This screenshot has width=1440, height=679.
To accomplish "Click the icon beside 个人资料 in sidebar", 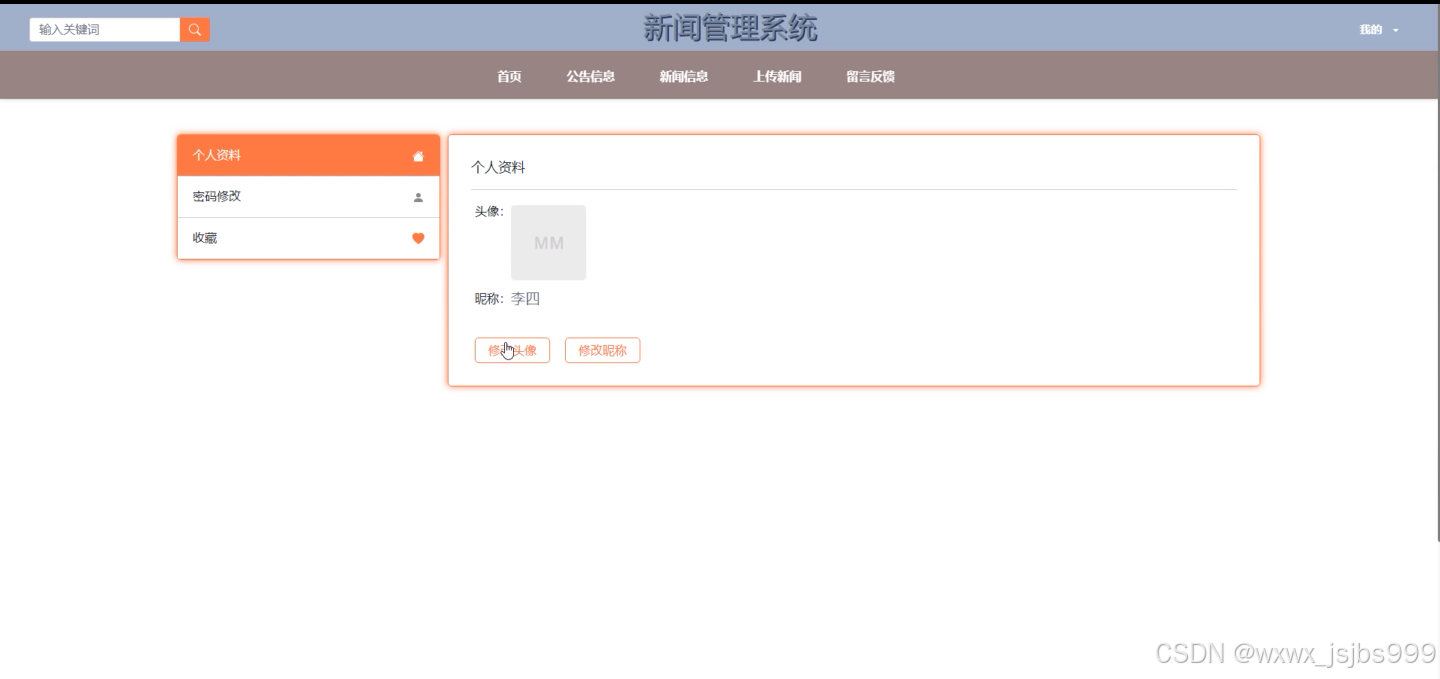I will tap(418, 156).
